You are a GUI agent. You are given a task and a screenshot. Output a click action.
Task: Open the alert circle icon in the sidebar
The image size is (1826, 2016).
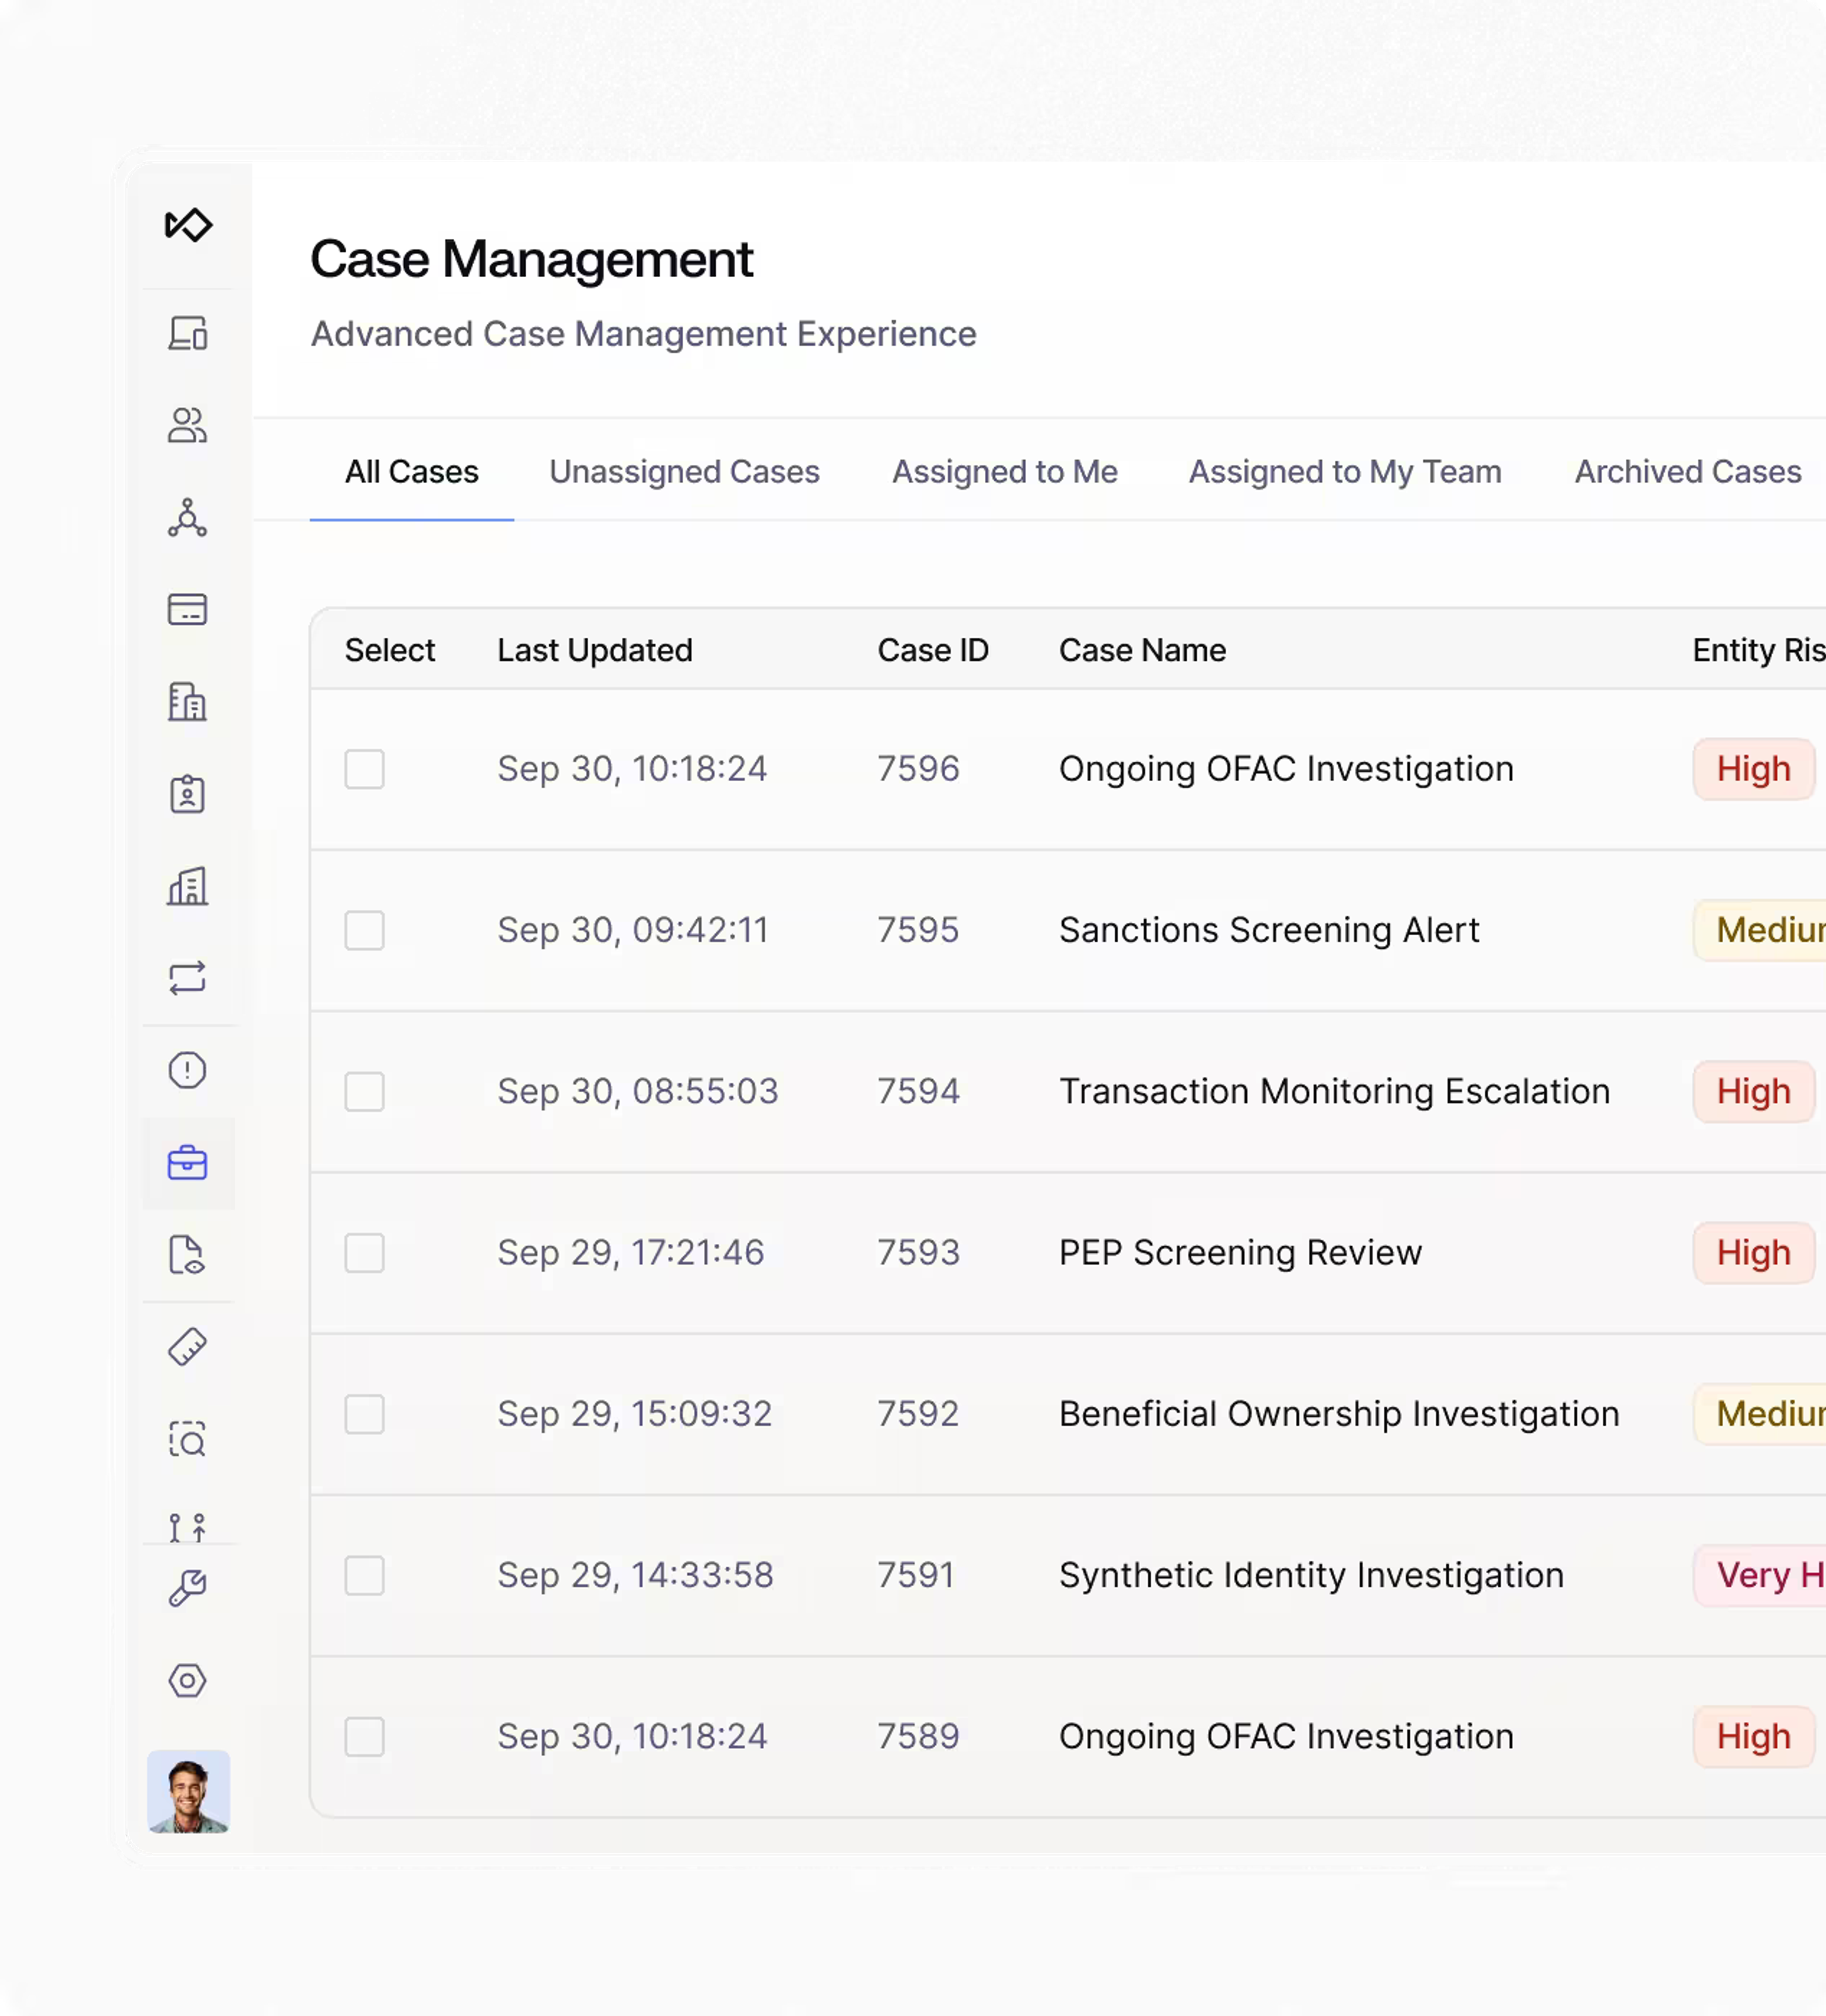click(x=188, y=1070)
